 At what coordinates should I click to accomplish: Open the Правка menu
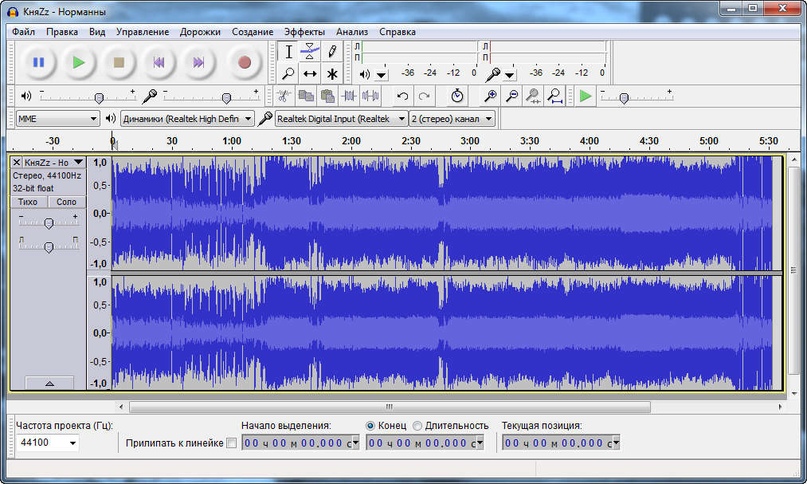click(x=62, y=31)
